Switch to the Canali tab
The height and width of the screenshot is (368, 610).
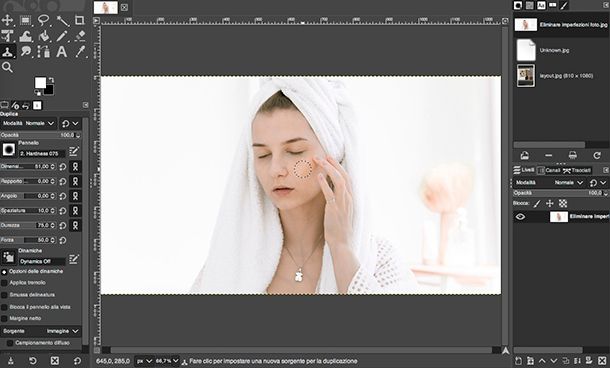tap(549, 170)
